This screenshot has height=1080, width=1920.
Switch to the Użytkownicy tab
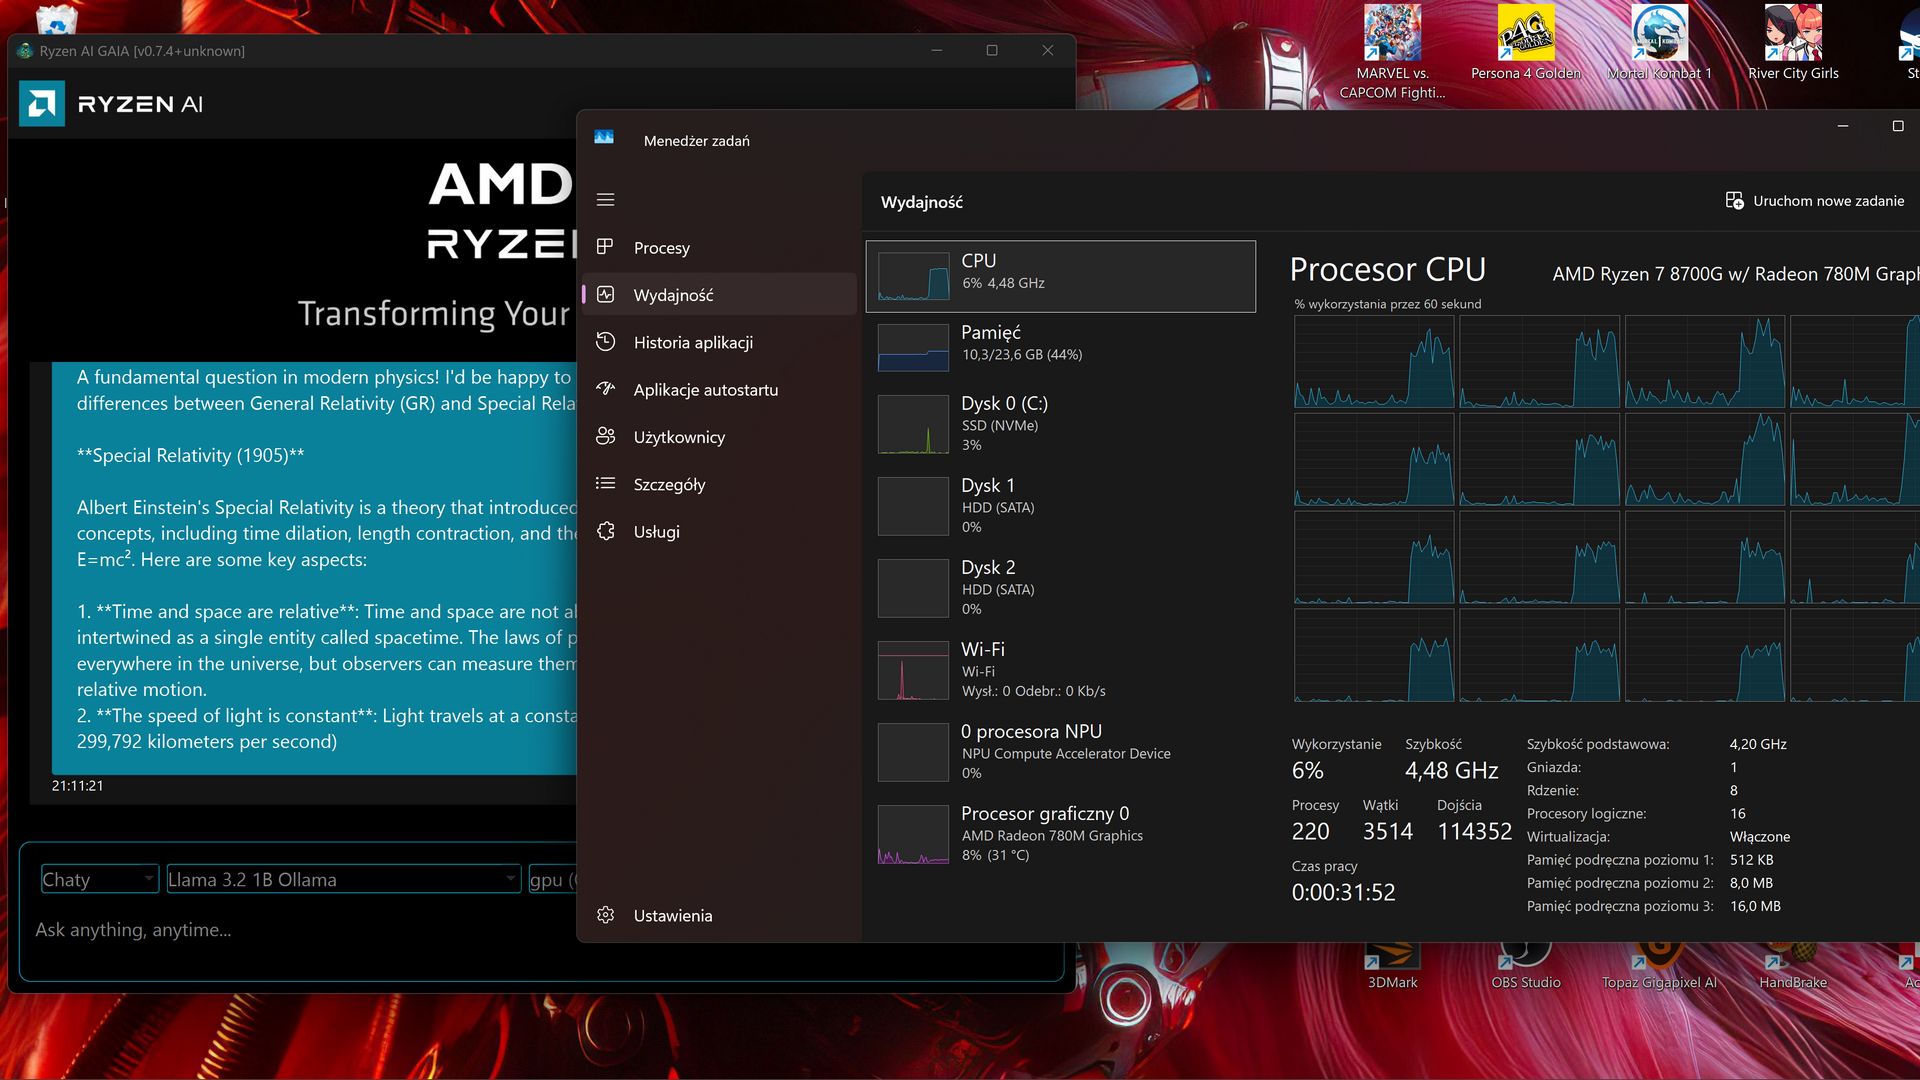pos(718,436)
